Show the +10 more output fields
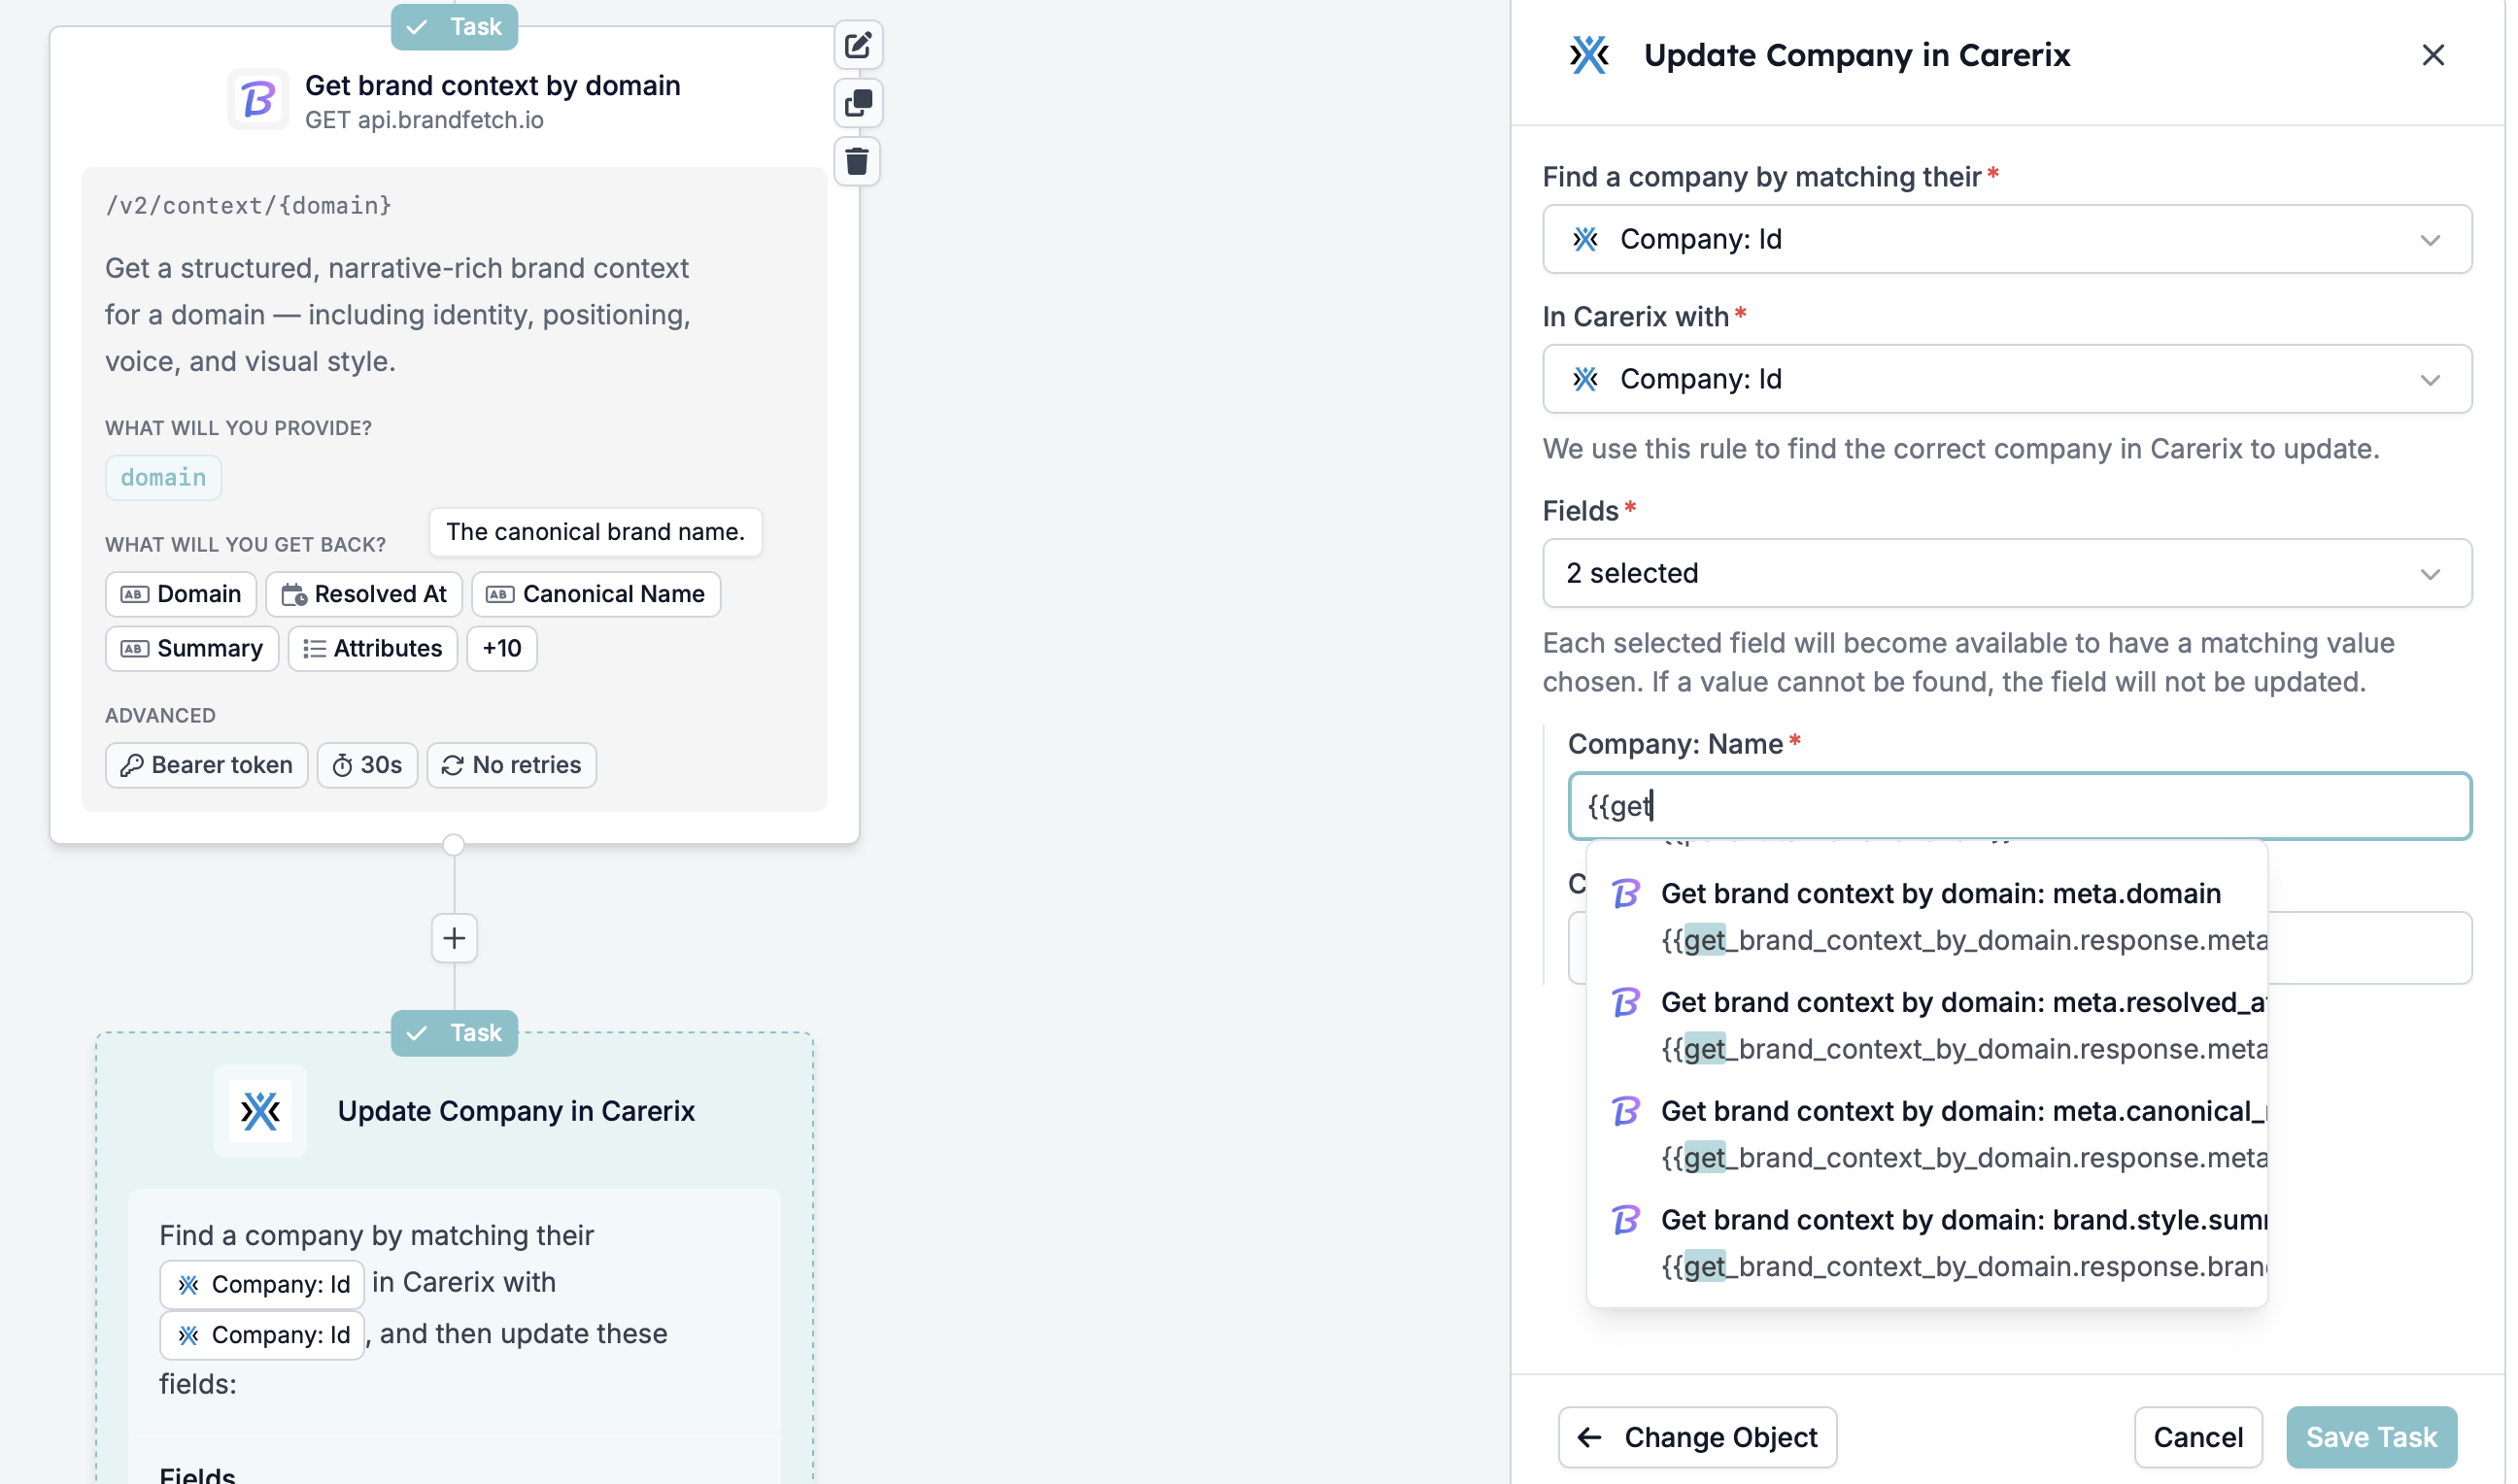The height and width of the screenshot is (1484, 2518). pyautogui.click(x=502, y=648)
